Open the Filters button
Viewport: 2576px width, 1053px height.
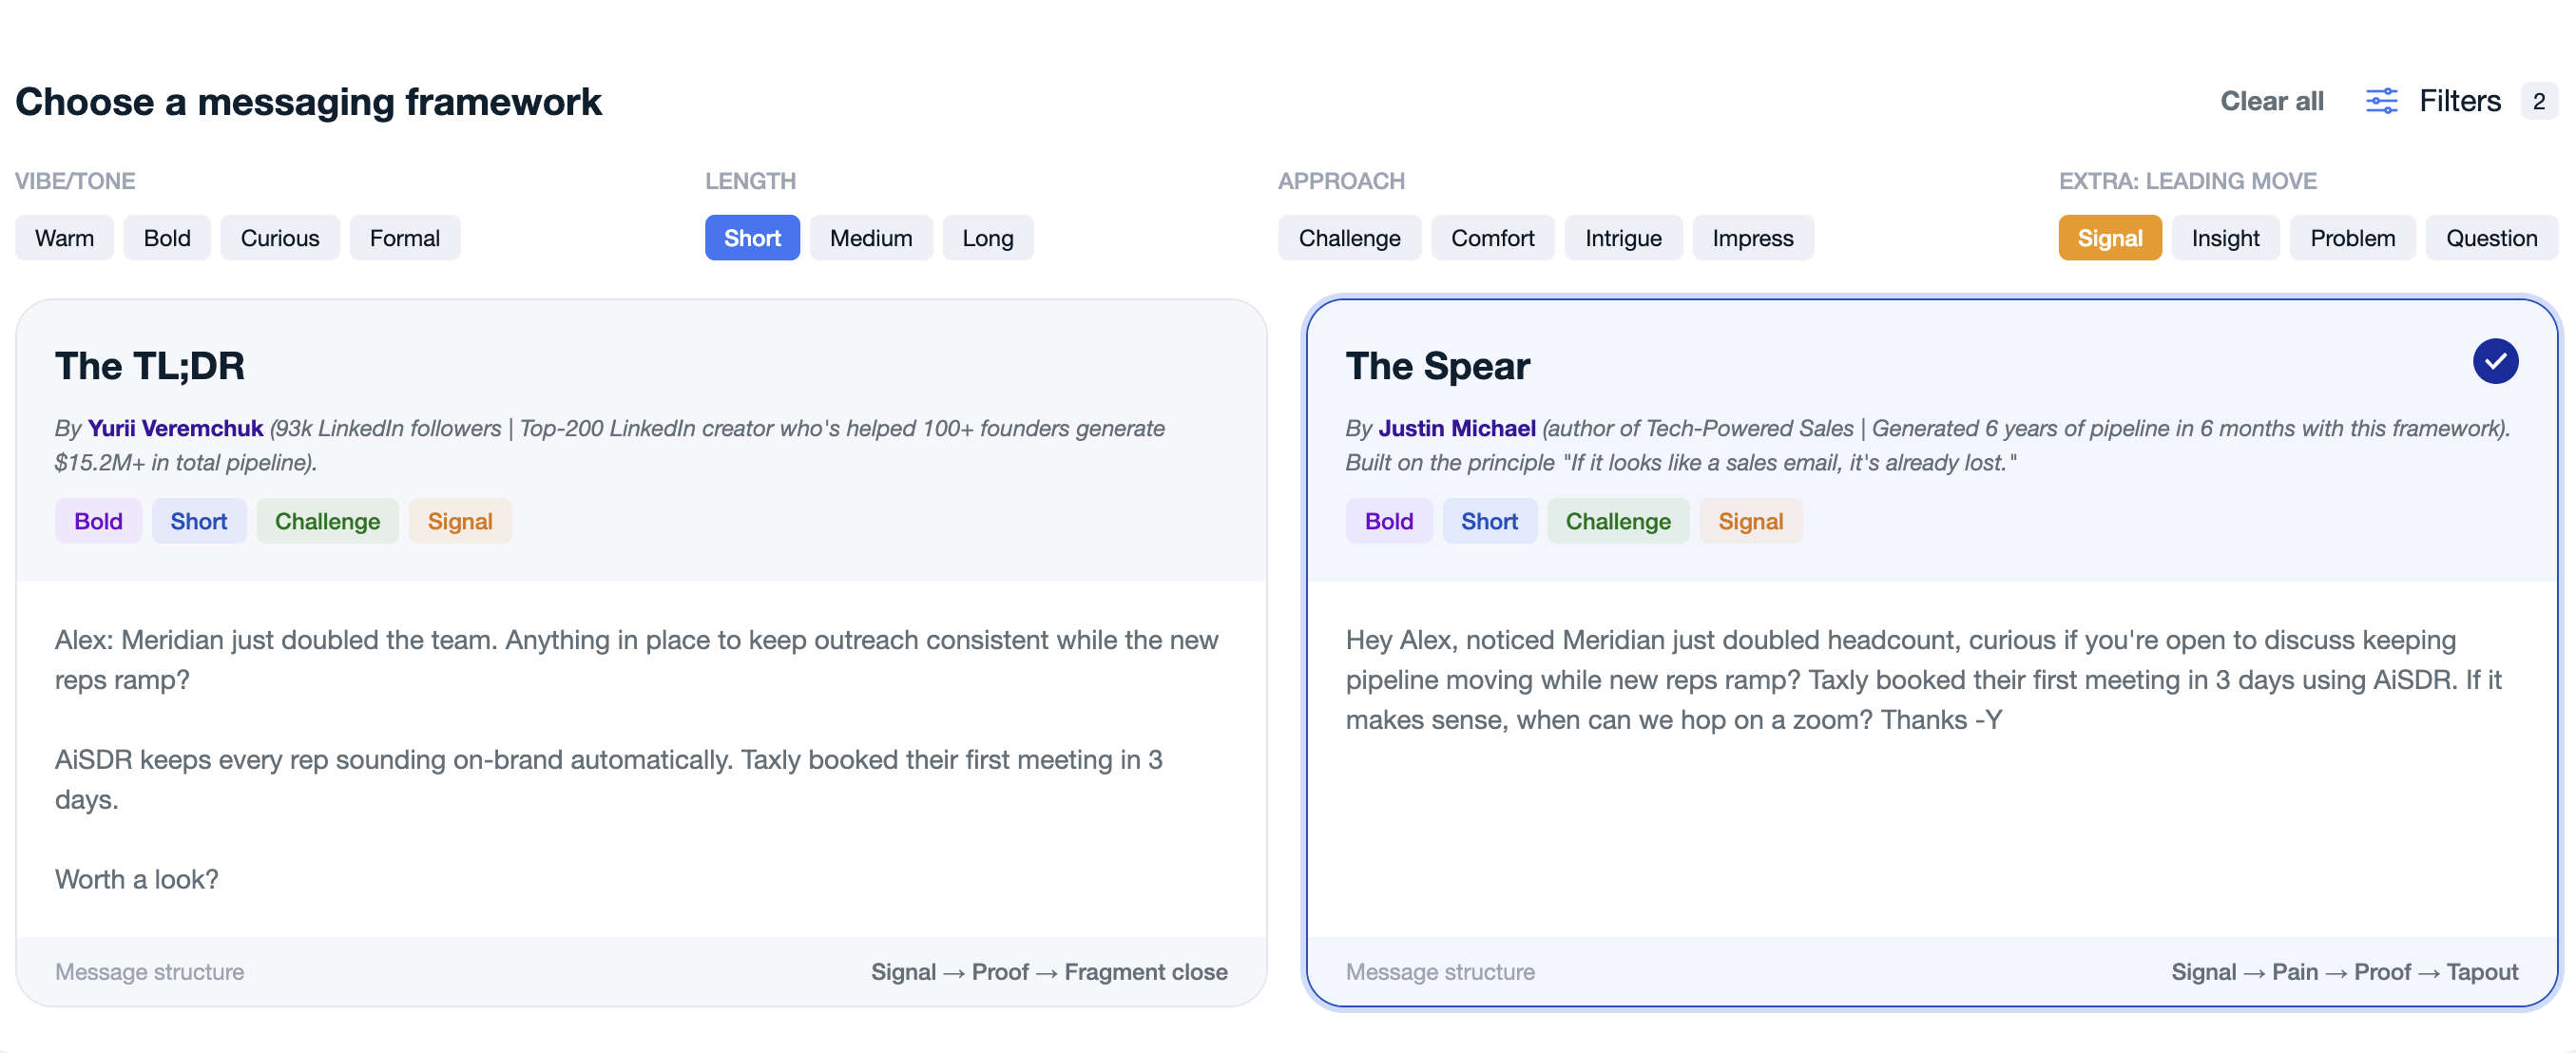tap(2460, 101)
